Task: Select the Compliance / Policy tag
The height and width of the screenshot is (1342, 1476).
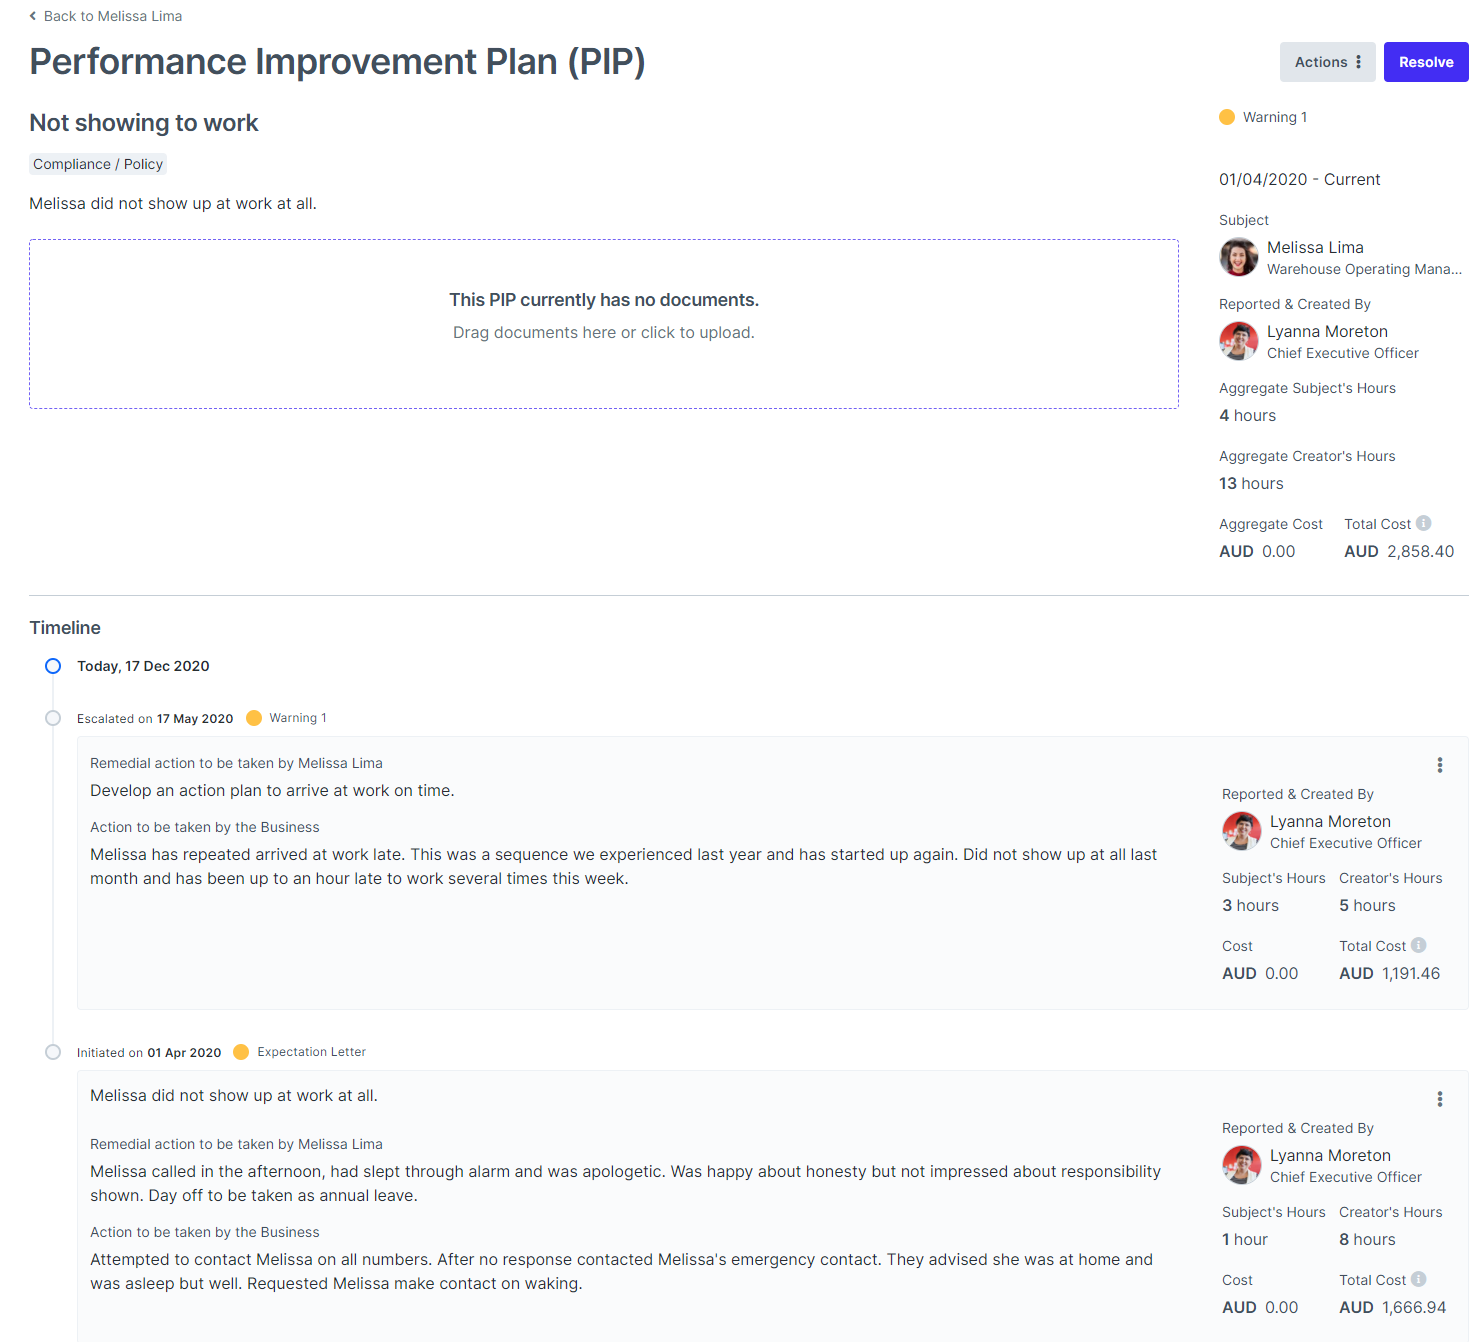Action: tap(98, 164)
